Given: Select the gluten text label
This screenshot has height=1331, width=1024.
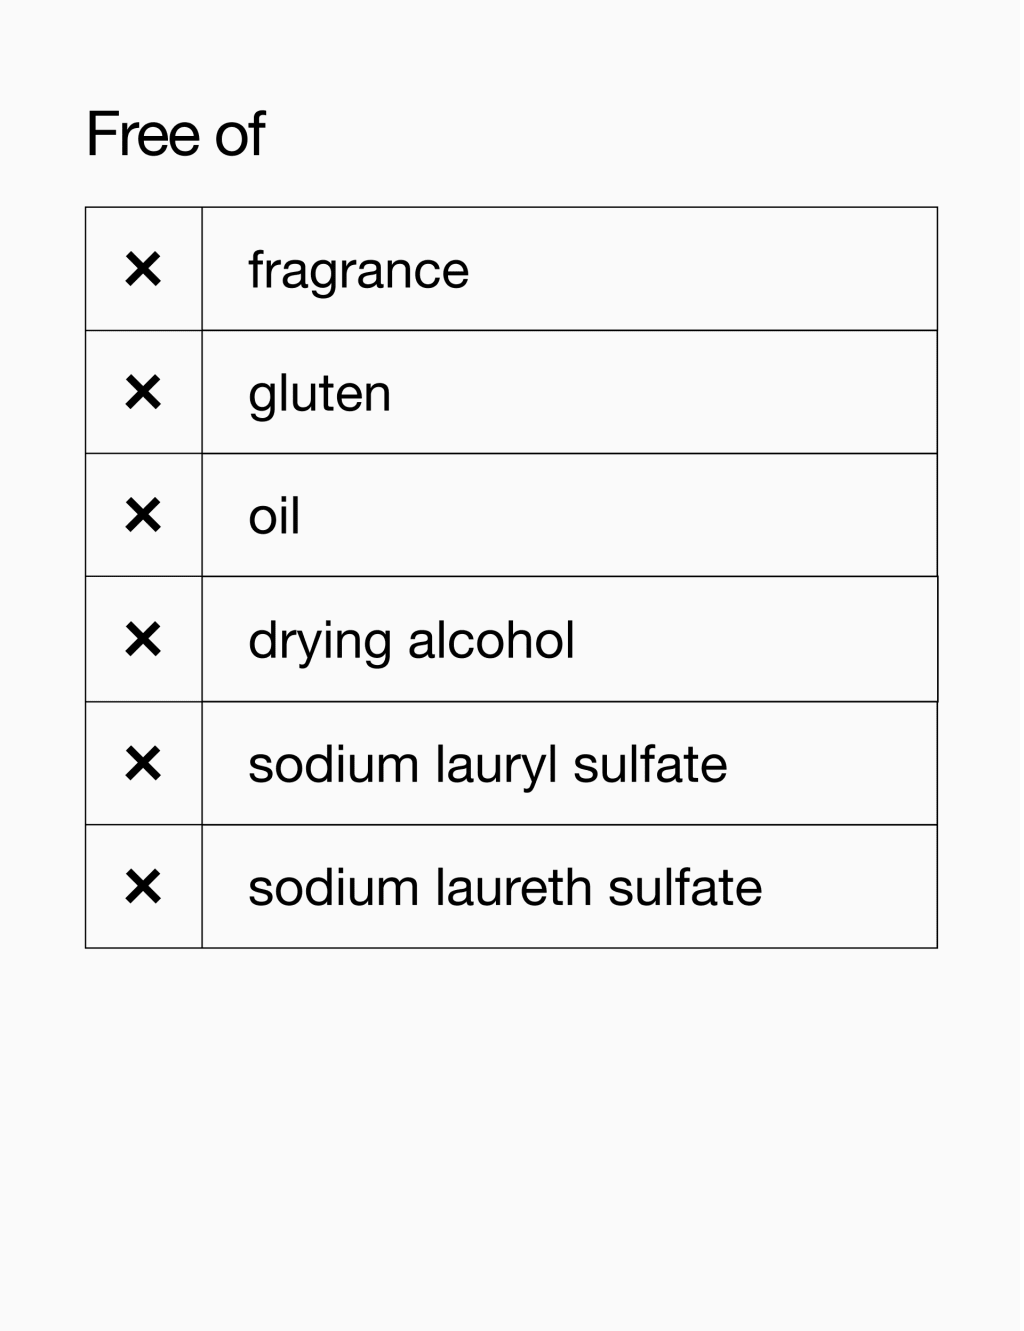Looking at the screenshot, I should pyautogui.click(x=319, y=395).
